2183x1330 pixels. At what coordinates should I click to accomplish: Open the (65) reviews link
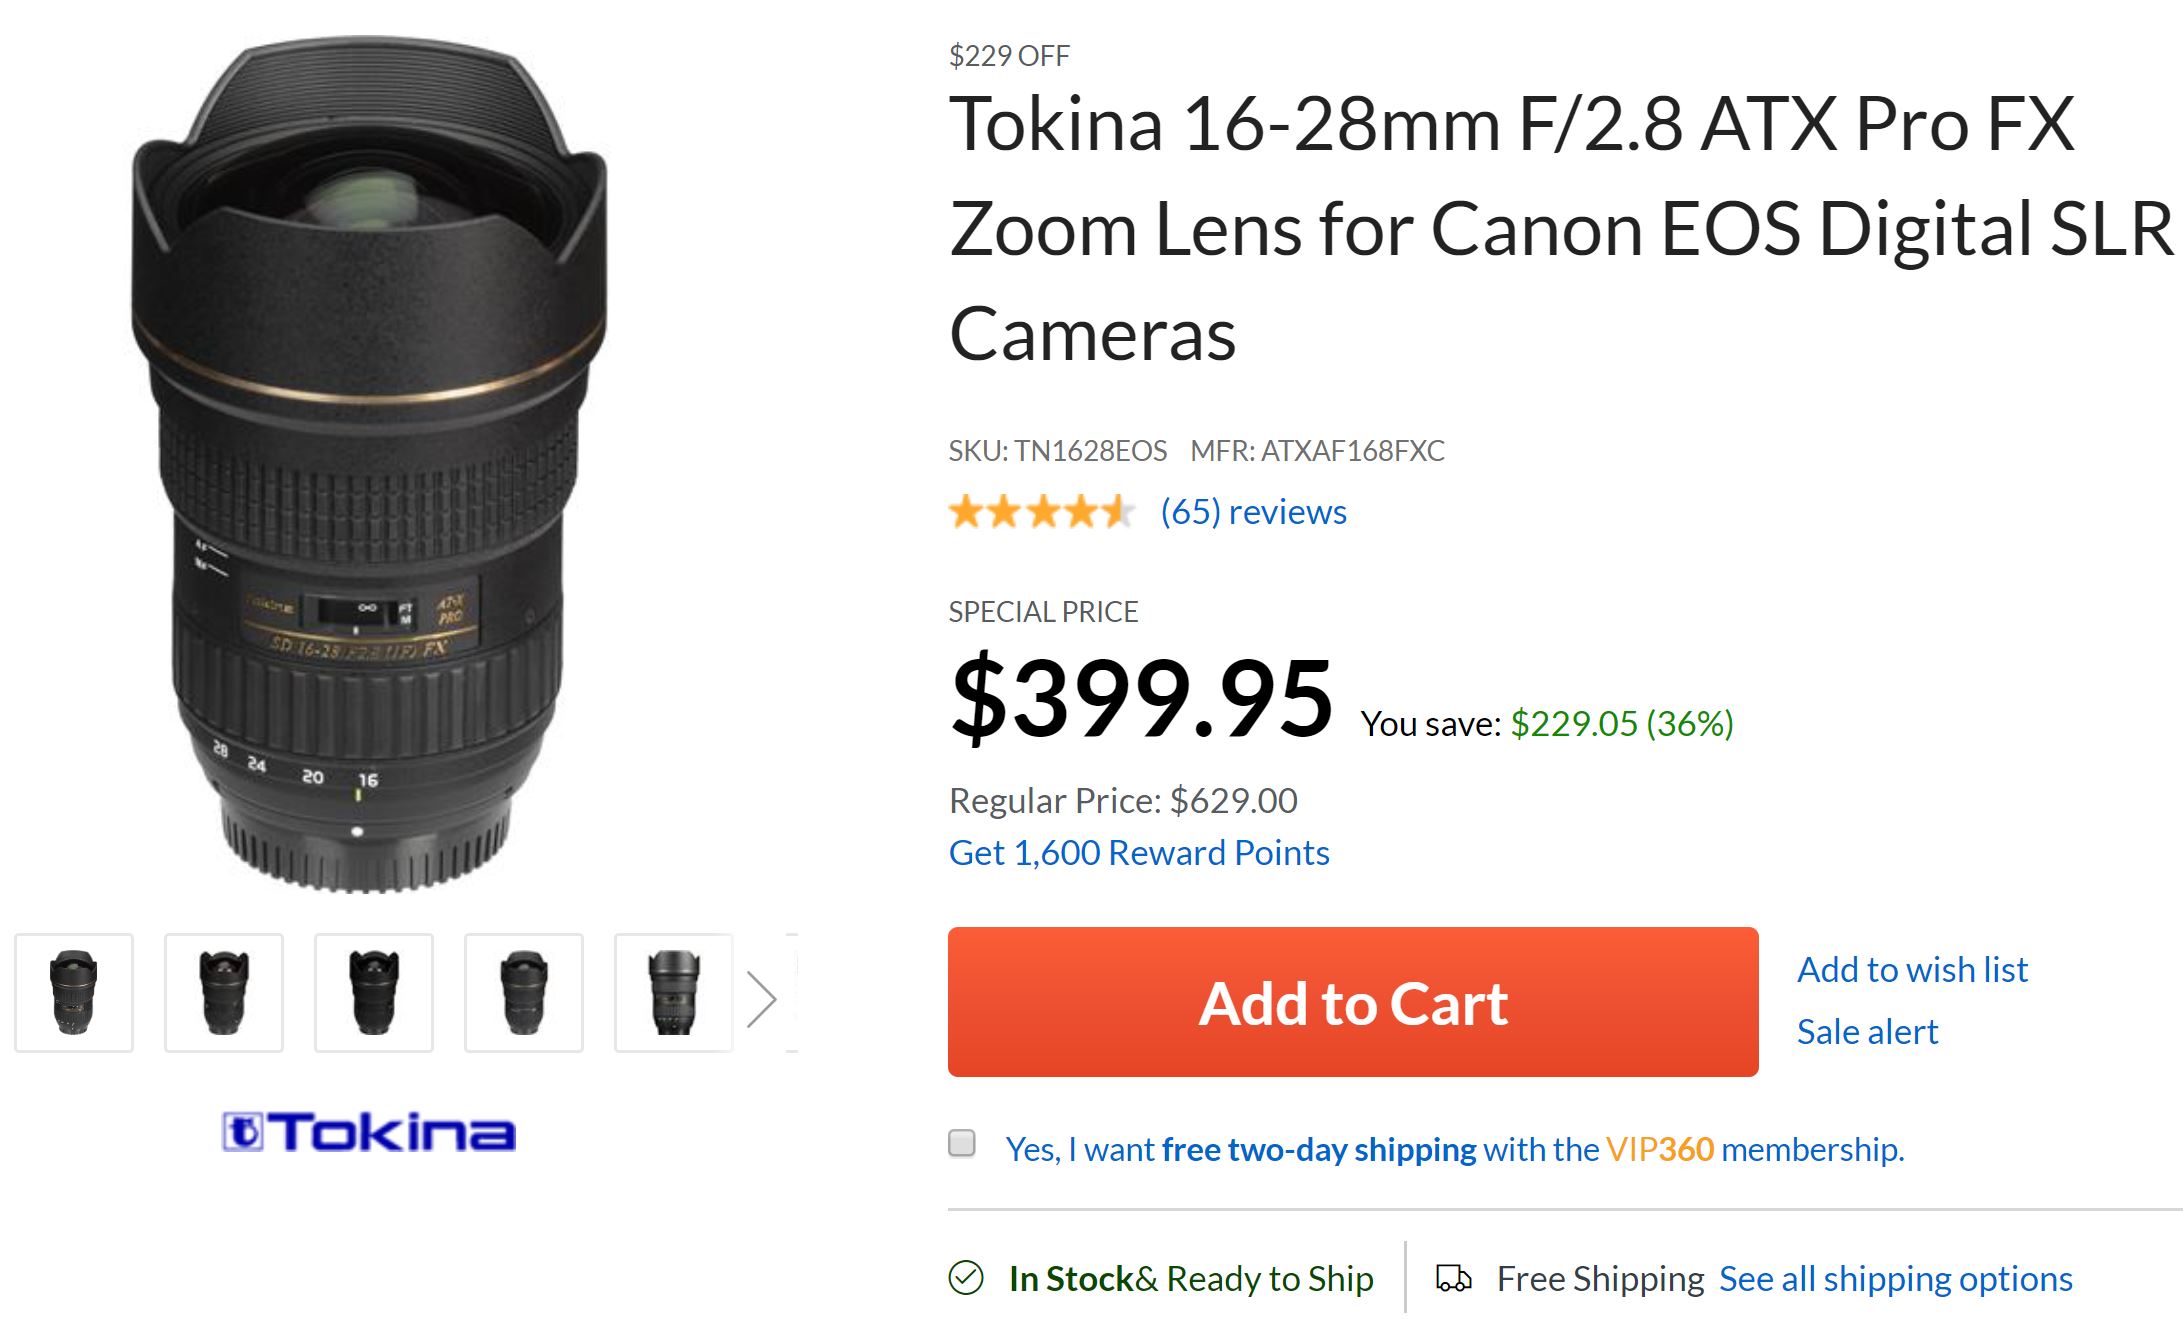(1253, 512)
